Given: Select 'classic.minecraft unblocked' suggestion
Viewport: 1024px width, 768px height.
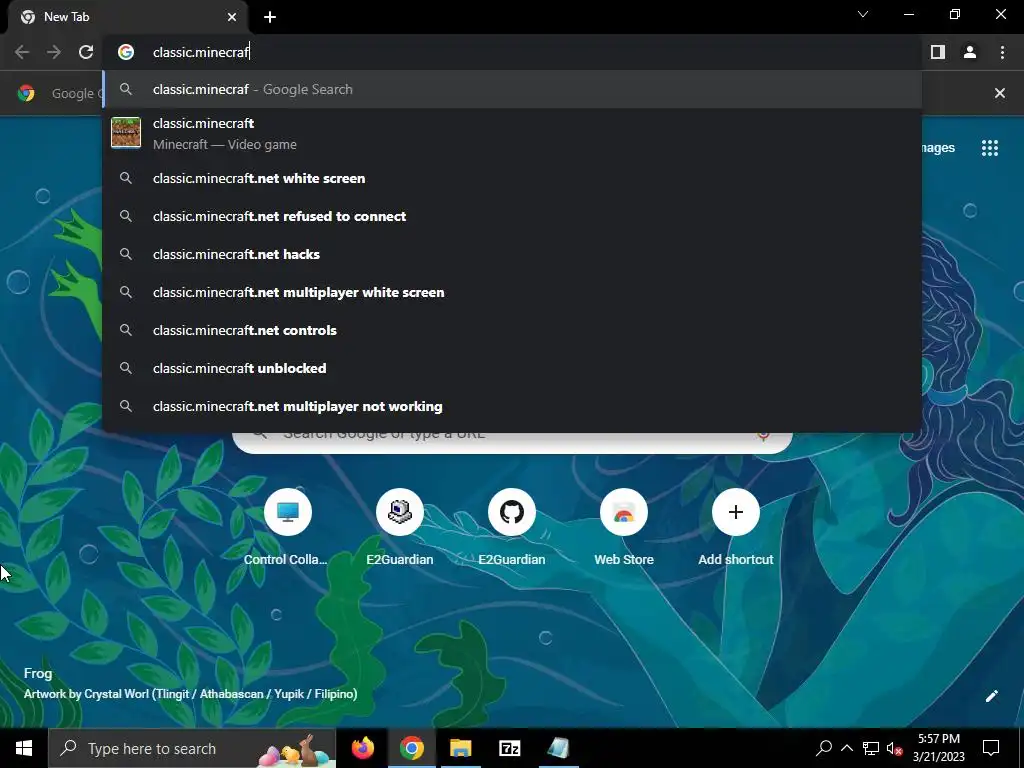Looking at the screenshot, I should pyautogui.click(x=513, y=368).
